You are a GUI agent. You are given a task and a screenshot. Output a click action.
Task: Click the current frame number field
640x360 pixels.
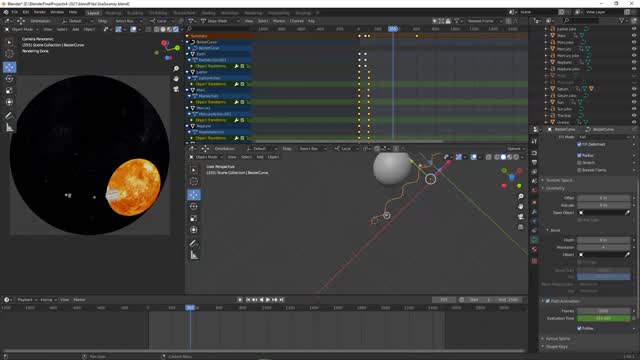click(444, 300)
